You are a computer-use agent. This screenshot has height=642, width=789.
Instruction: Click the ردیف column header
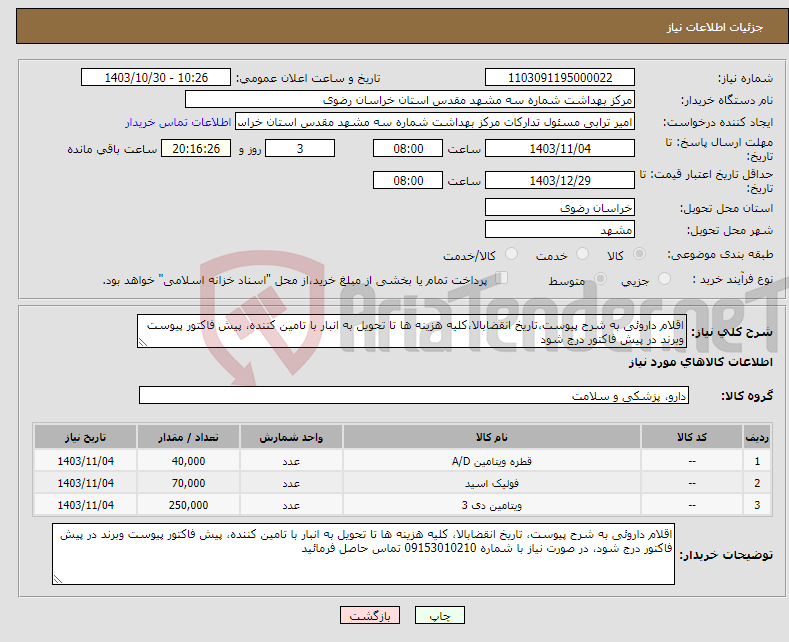click(x=757, y=437)
